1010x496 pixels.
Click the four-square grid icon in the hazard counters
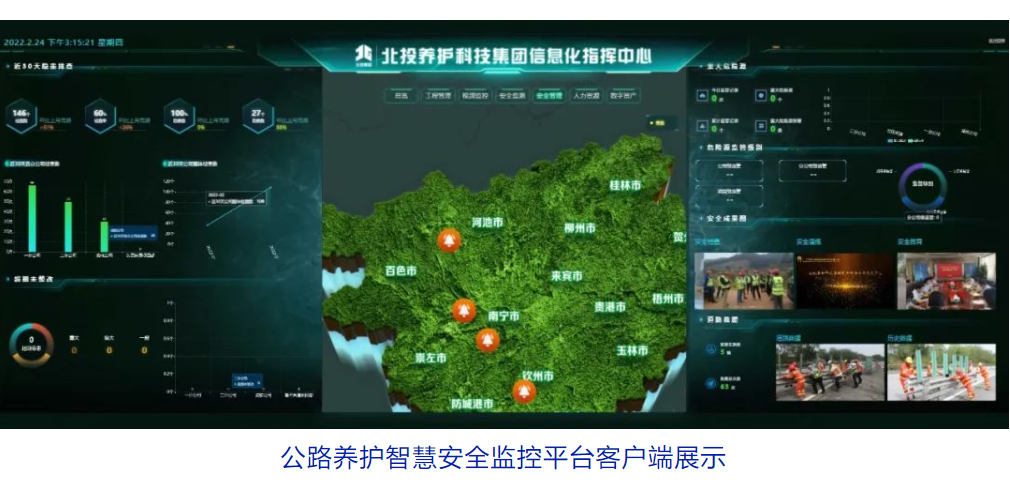(761, 126)
